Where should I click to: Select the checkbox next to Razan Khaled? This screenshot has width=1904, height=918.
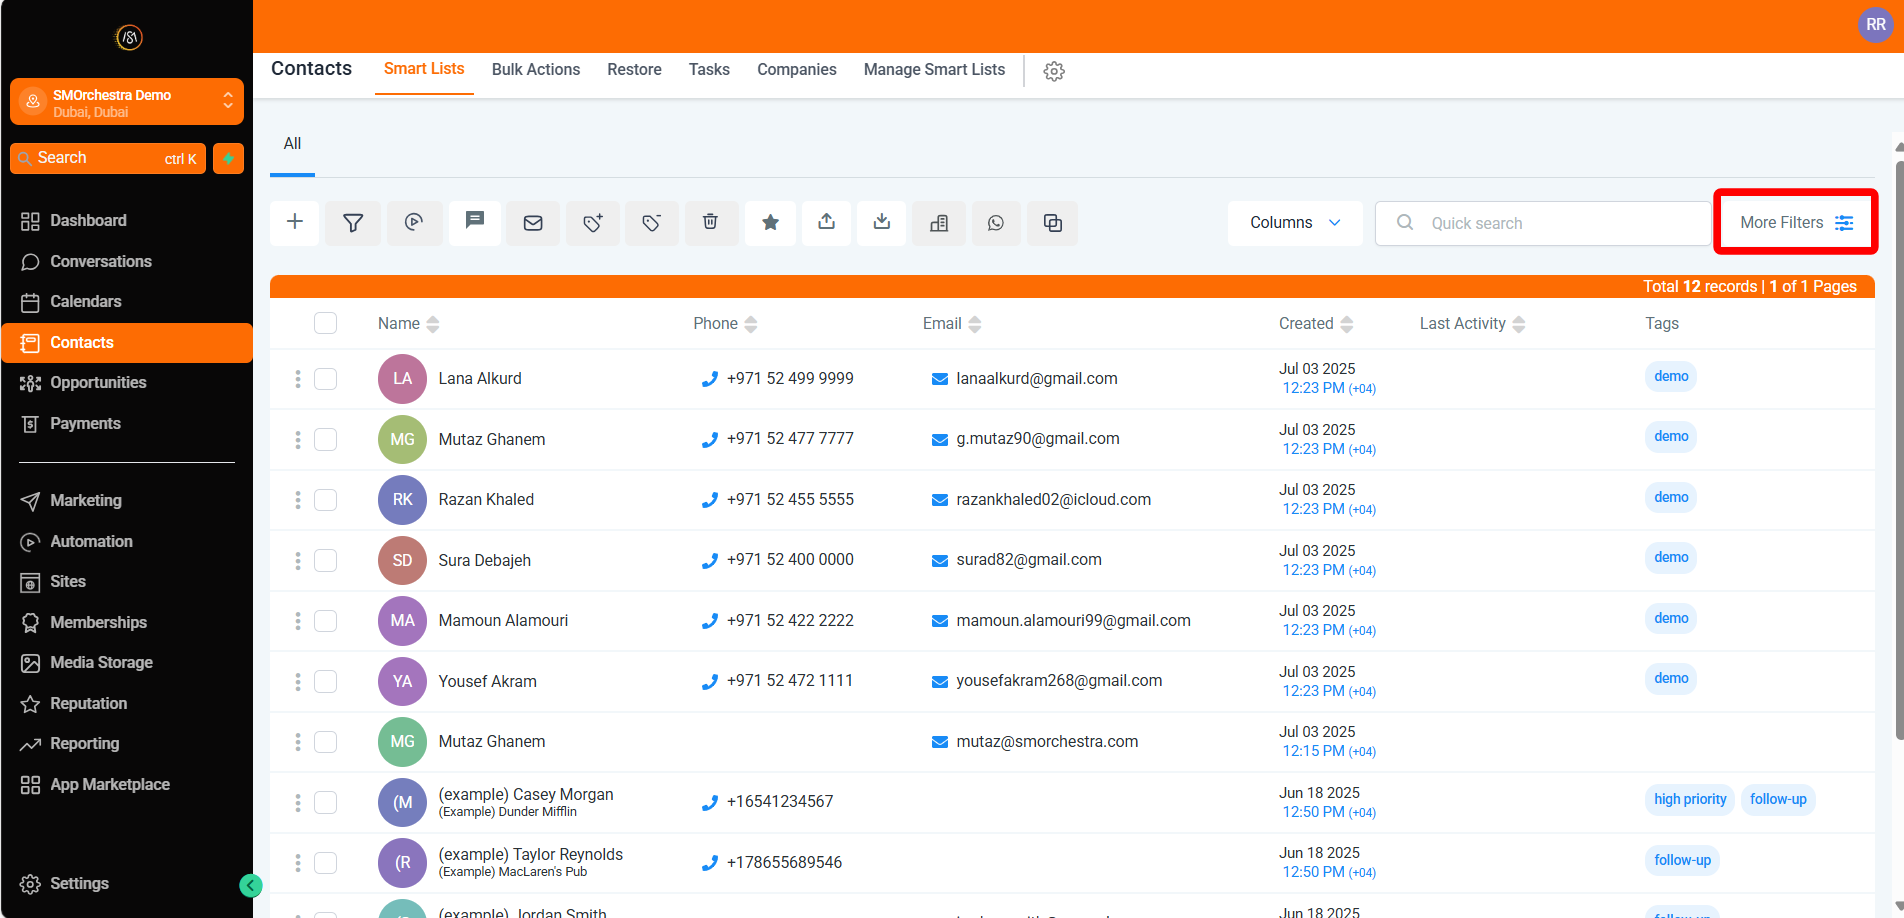point(325,500)
